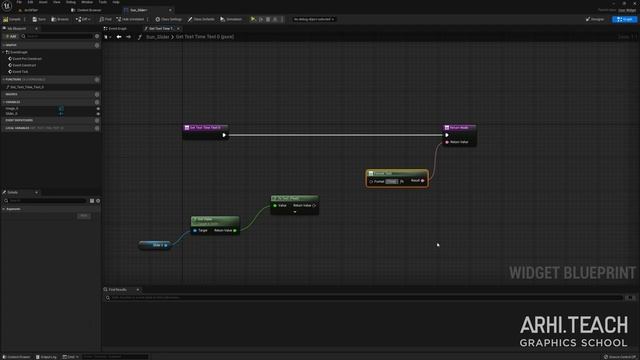Open Class Settings
The width and height of the screenshot is (640, 360).
point(169,19)
